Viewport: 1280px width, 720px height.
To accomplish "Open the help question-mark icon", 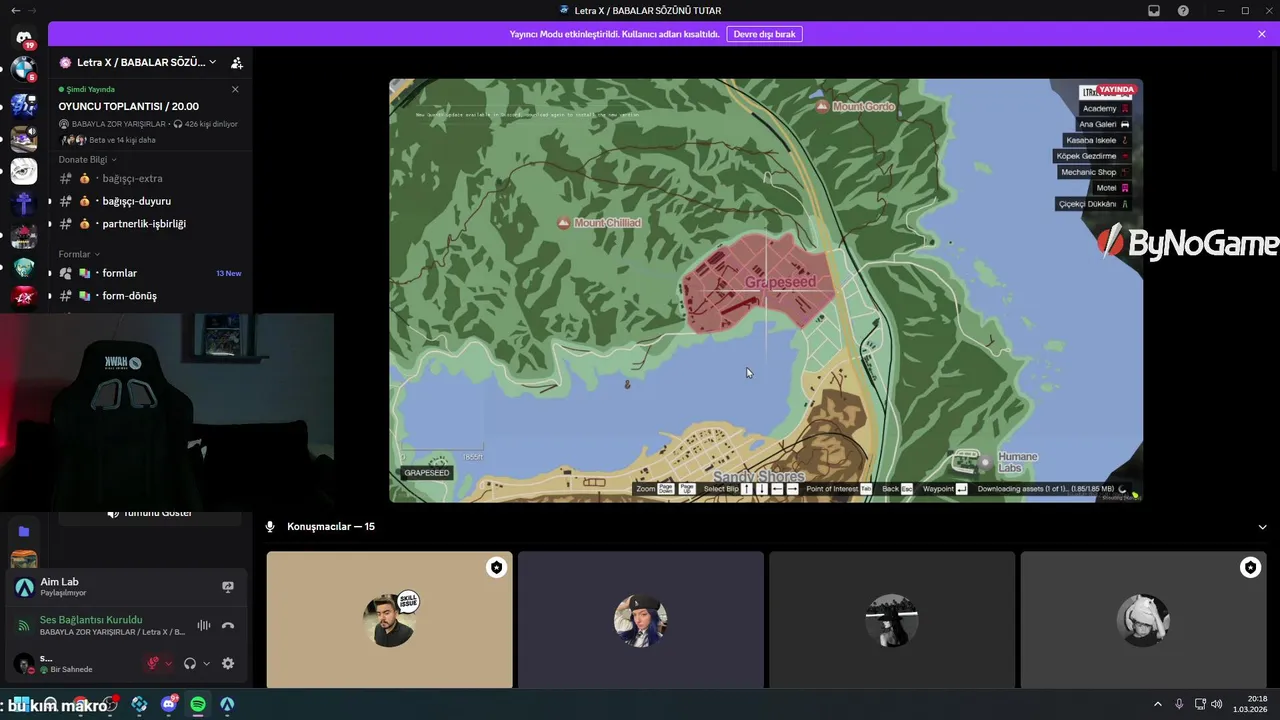I will (x=1184, y=10).
